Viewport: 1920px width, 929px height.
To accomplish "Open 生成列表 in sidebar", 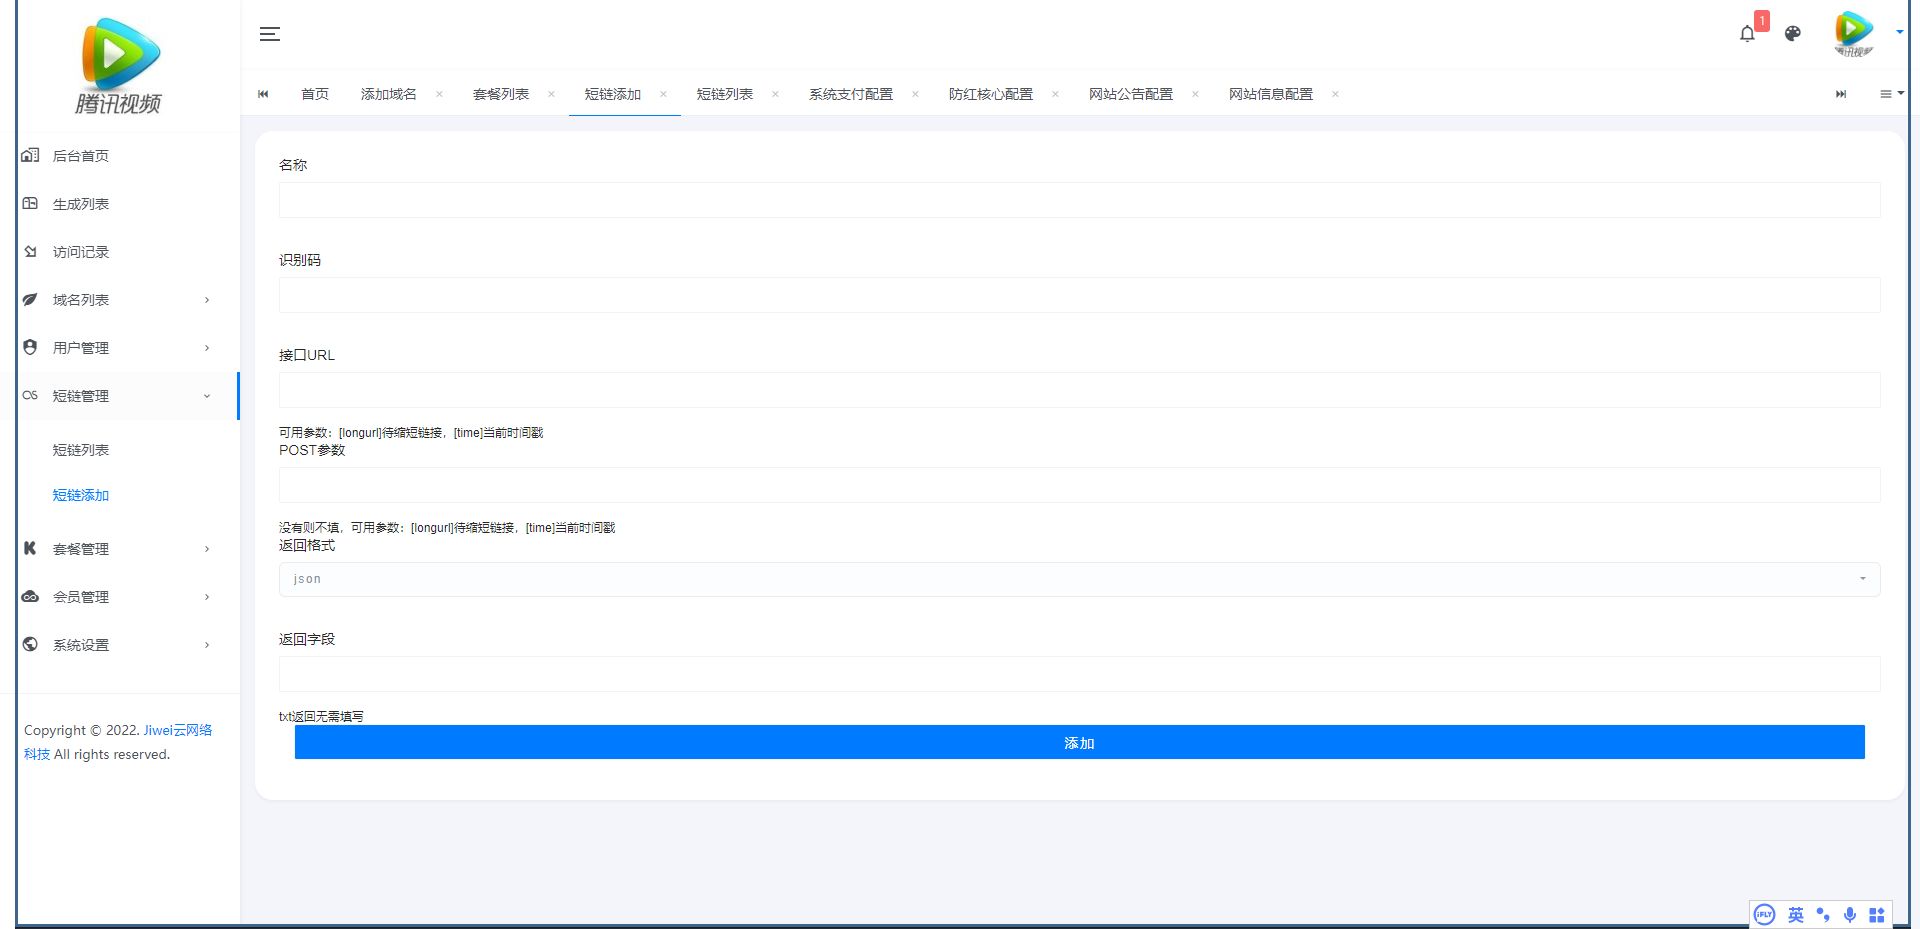I will click(x=81, y=204).
